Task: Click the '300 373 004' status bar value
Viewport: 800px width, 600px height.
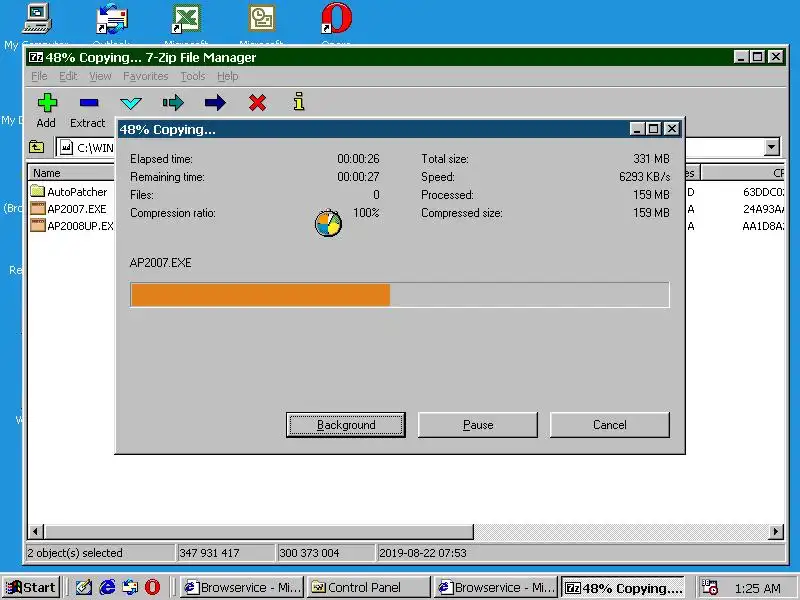Action: (309, 553)
